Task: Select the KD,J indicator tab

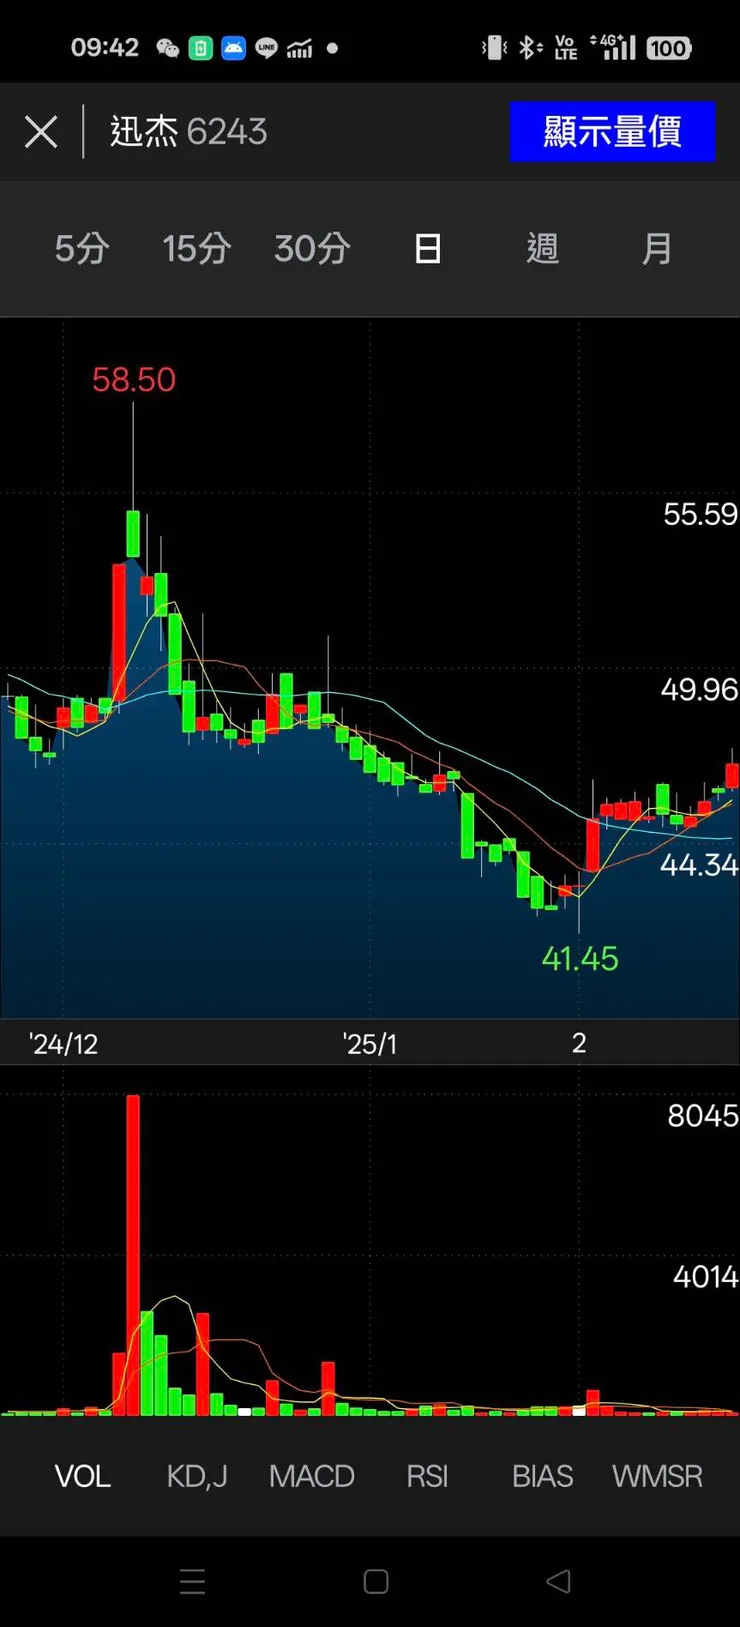Action: coord(197,1476)
